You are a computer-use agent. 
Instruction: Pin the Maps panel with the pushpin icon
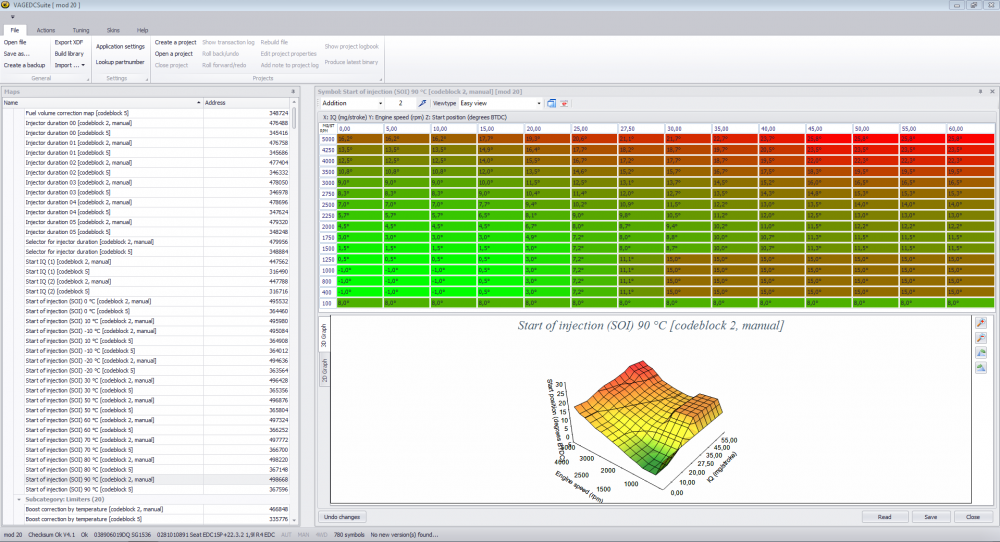pyautogui.click(x=293, y=91)
